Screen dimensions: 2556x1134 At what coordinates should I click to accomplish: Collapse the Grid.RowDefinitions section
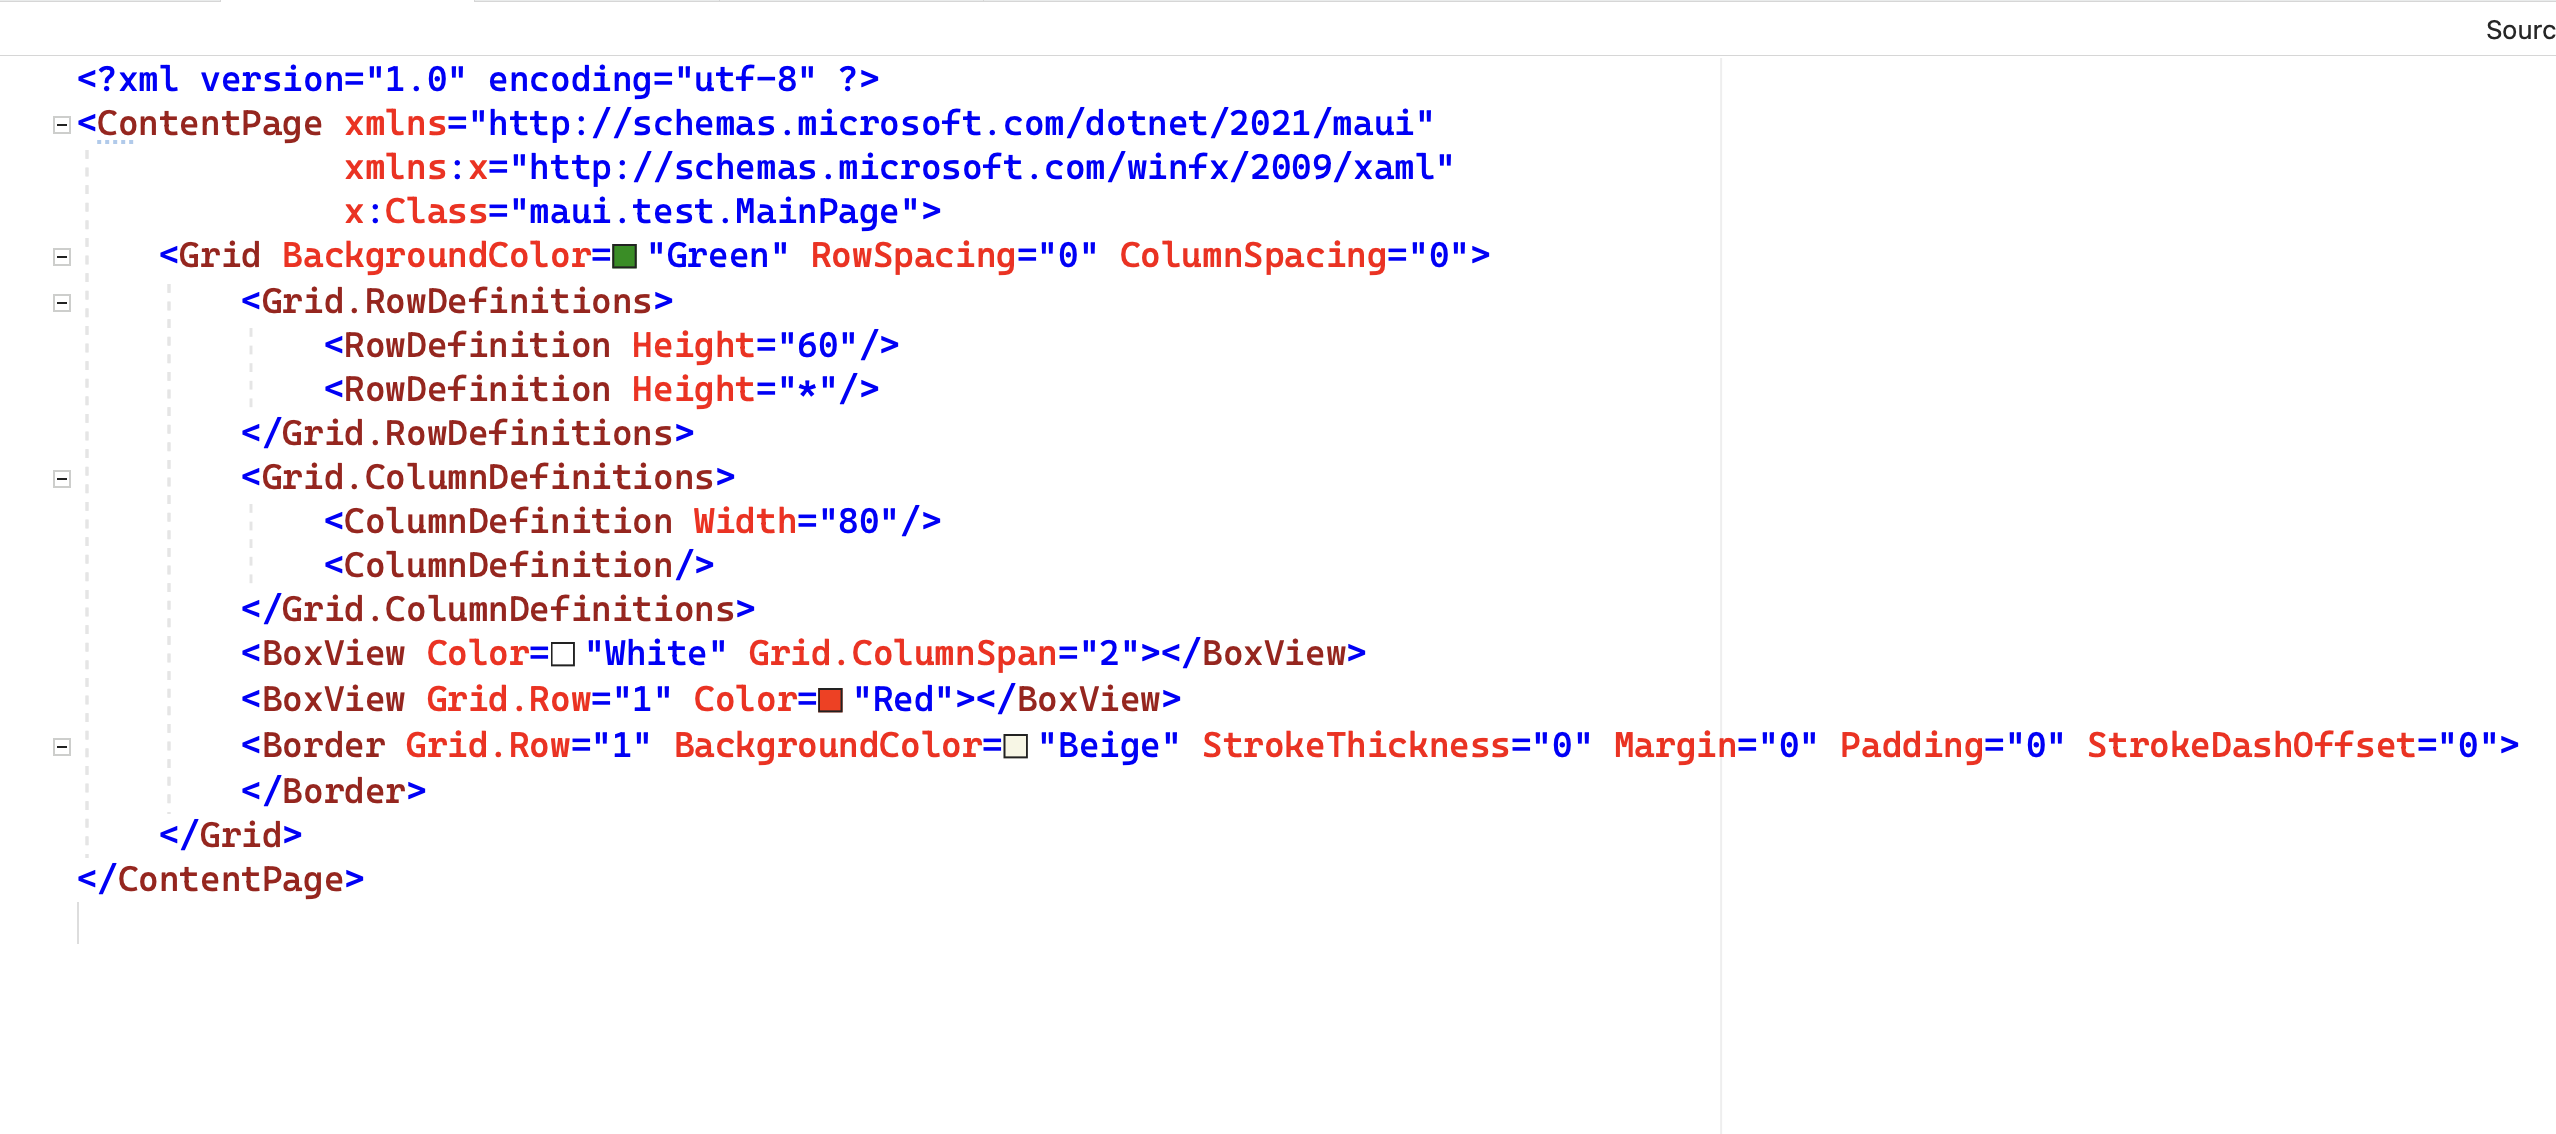point(62,300)
